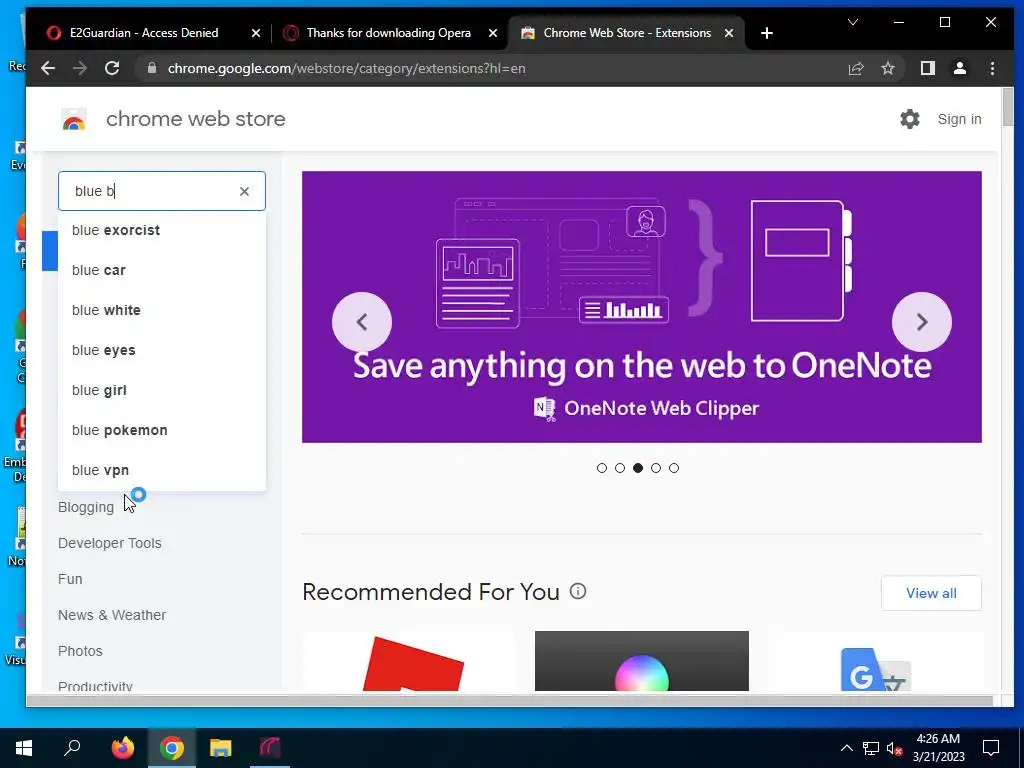Open the Google Translate extension card
The height and width of the screenshot is (768, 1024).
875,661
